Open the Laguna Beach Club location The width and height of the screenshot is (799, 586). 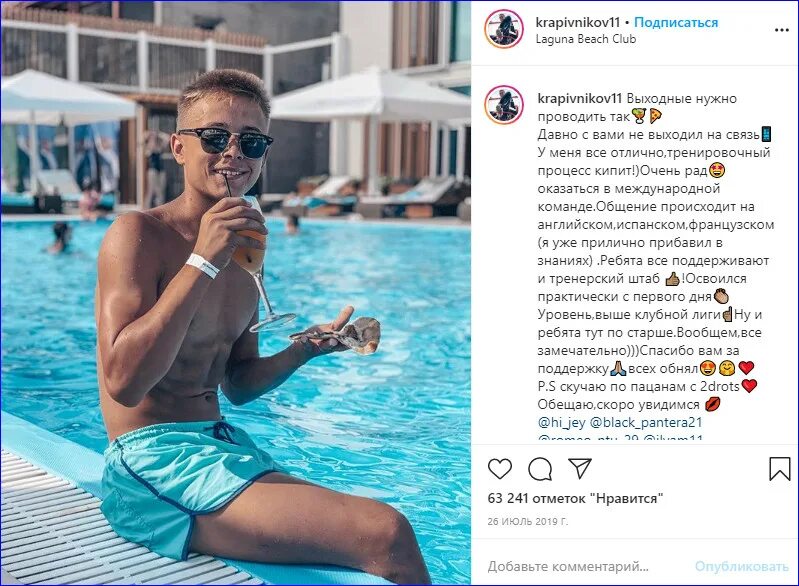(586, 39)
